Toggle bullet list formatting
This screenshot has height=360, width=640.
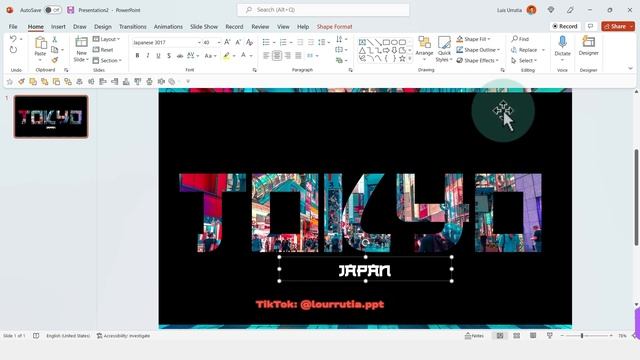click(266, 42)
